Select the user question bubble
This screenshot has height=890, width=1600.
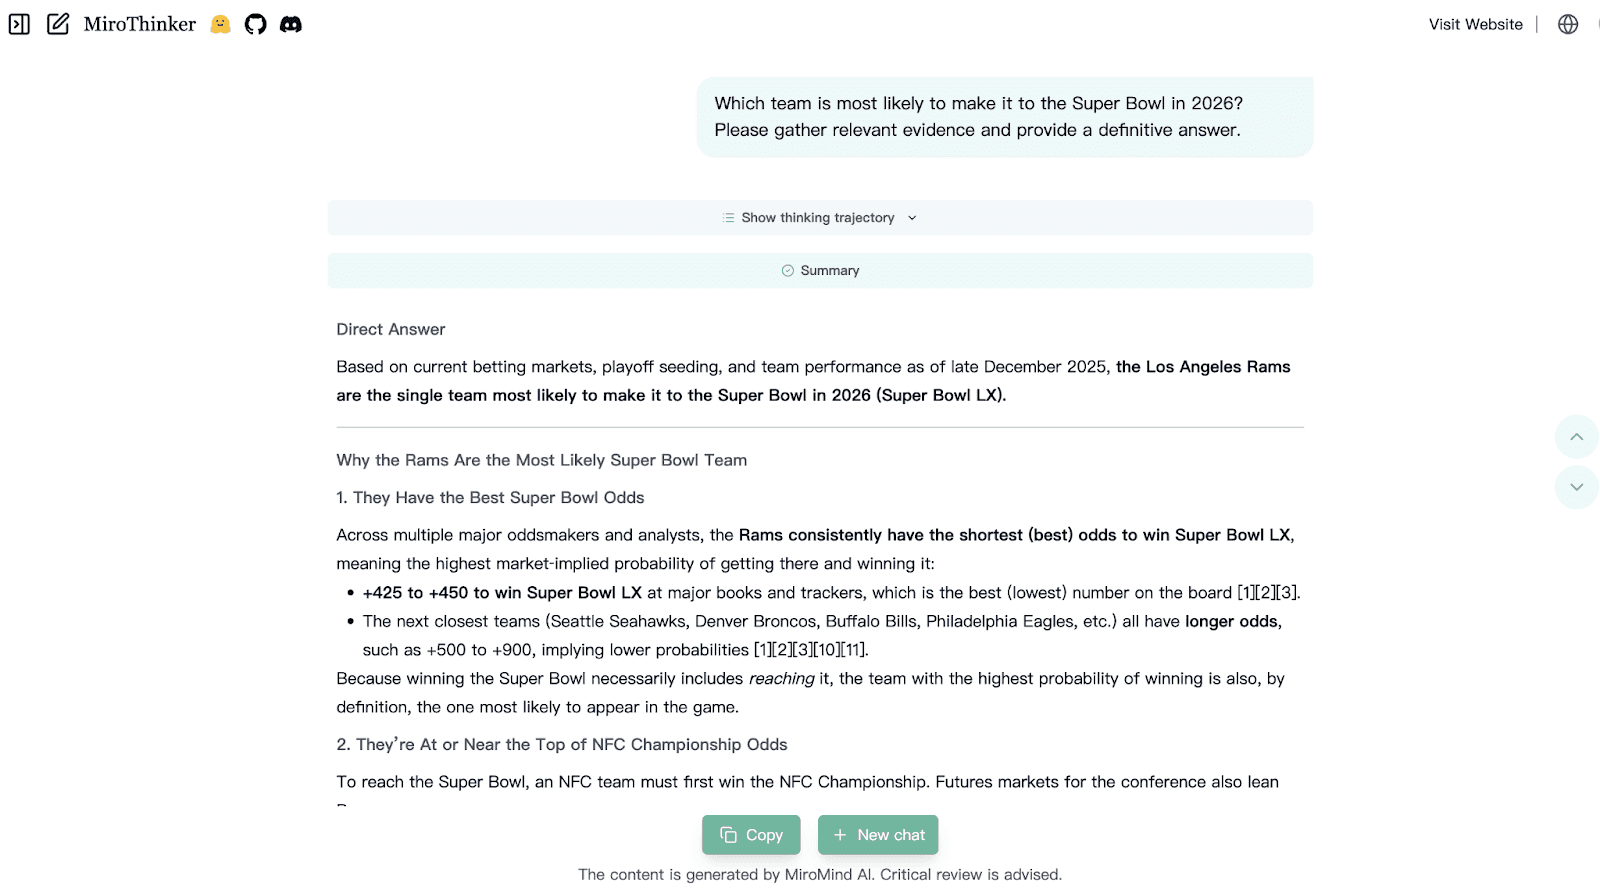[x=1005, y=117]
